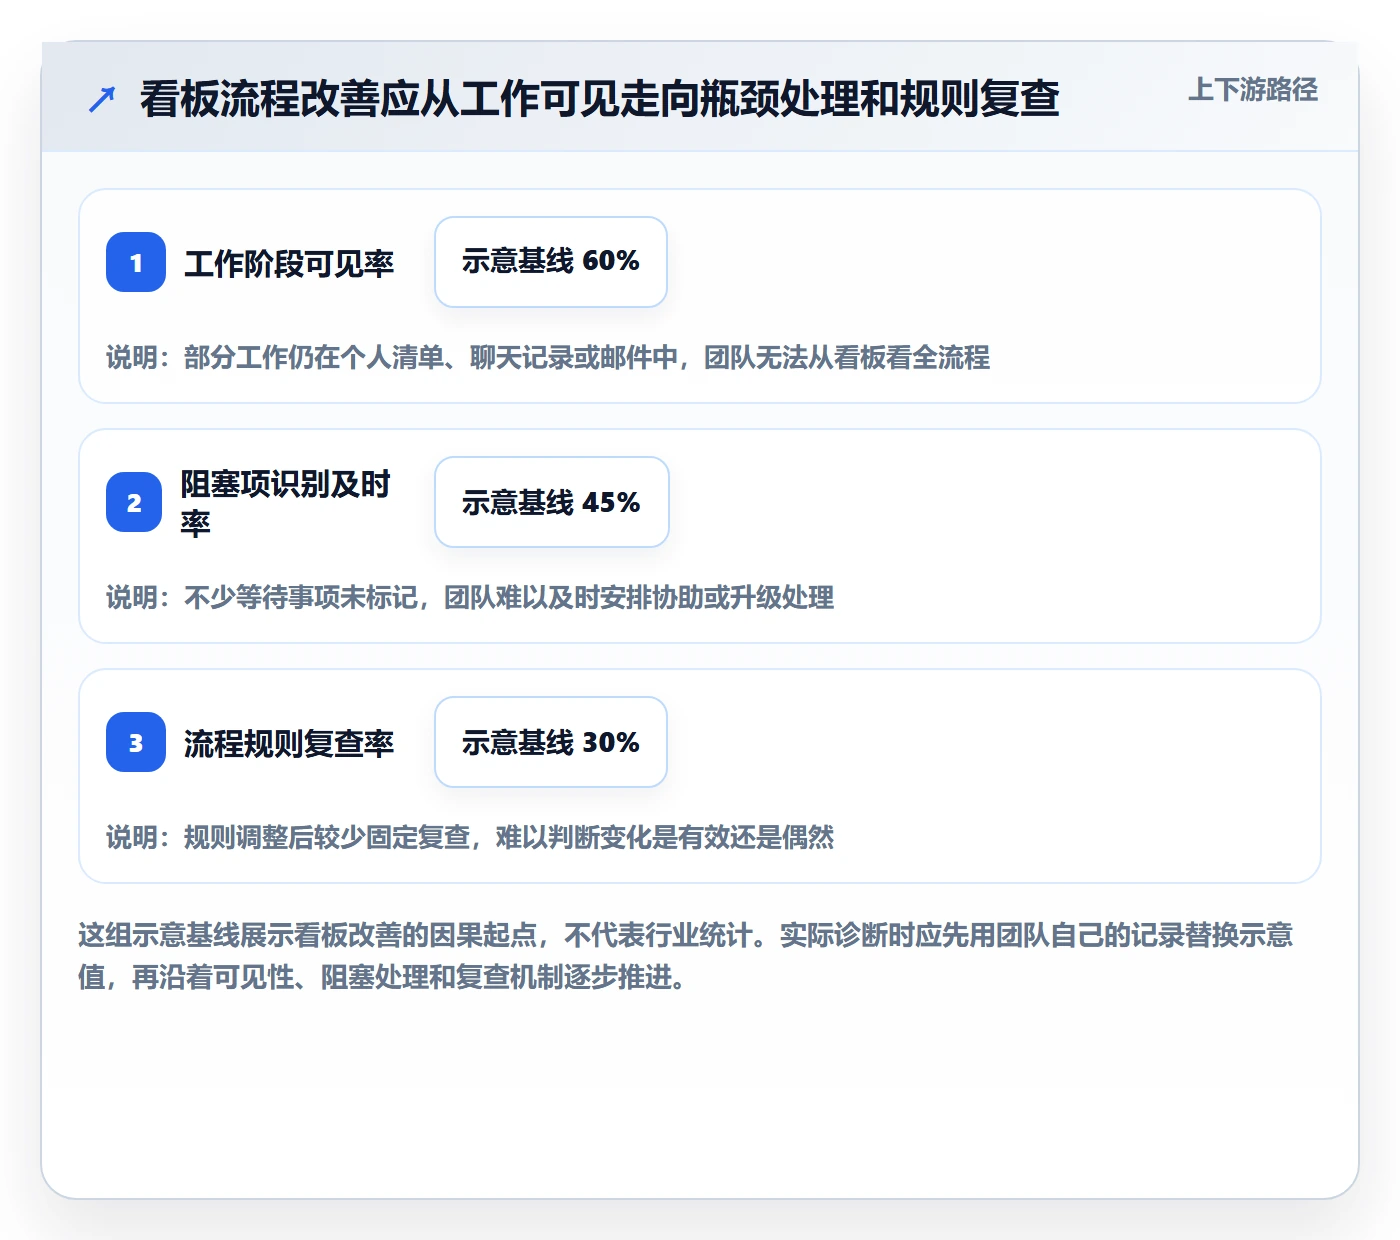Click the 示意基线 60% pill
The image size is (1400, 1240).
click(551, 262)
